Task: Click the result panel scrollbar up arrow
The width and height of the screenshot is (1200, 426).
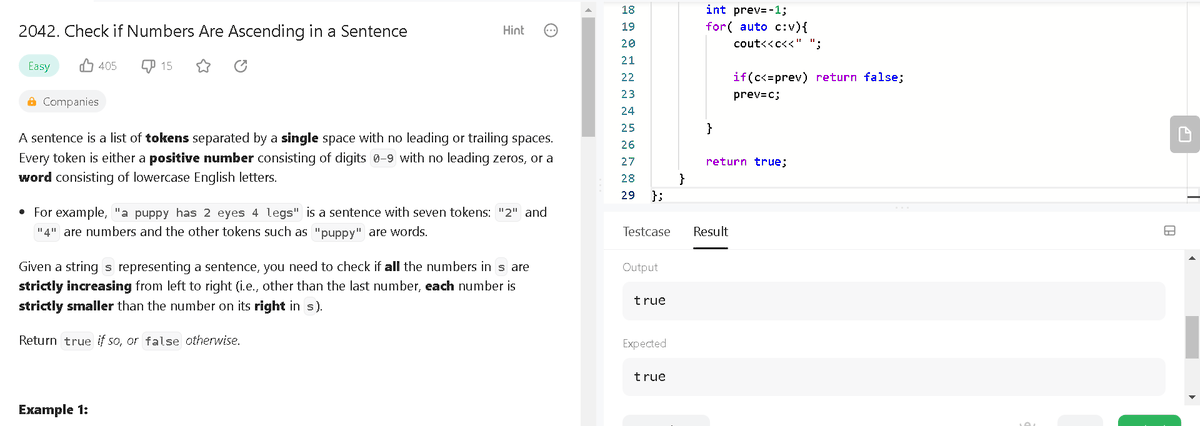Action: 1191,257
